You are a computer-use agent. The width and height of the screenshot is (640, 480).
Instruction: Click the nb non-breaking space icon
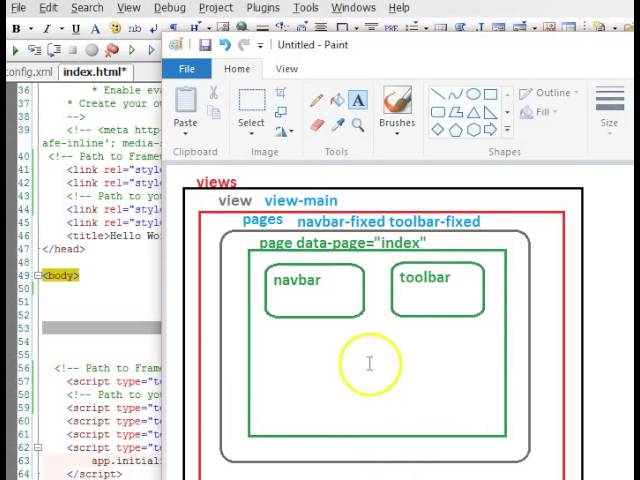(x=135, y=29)
